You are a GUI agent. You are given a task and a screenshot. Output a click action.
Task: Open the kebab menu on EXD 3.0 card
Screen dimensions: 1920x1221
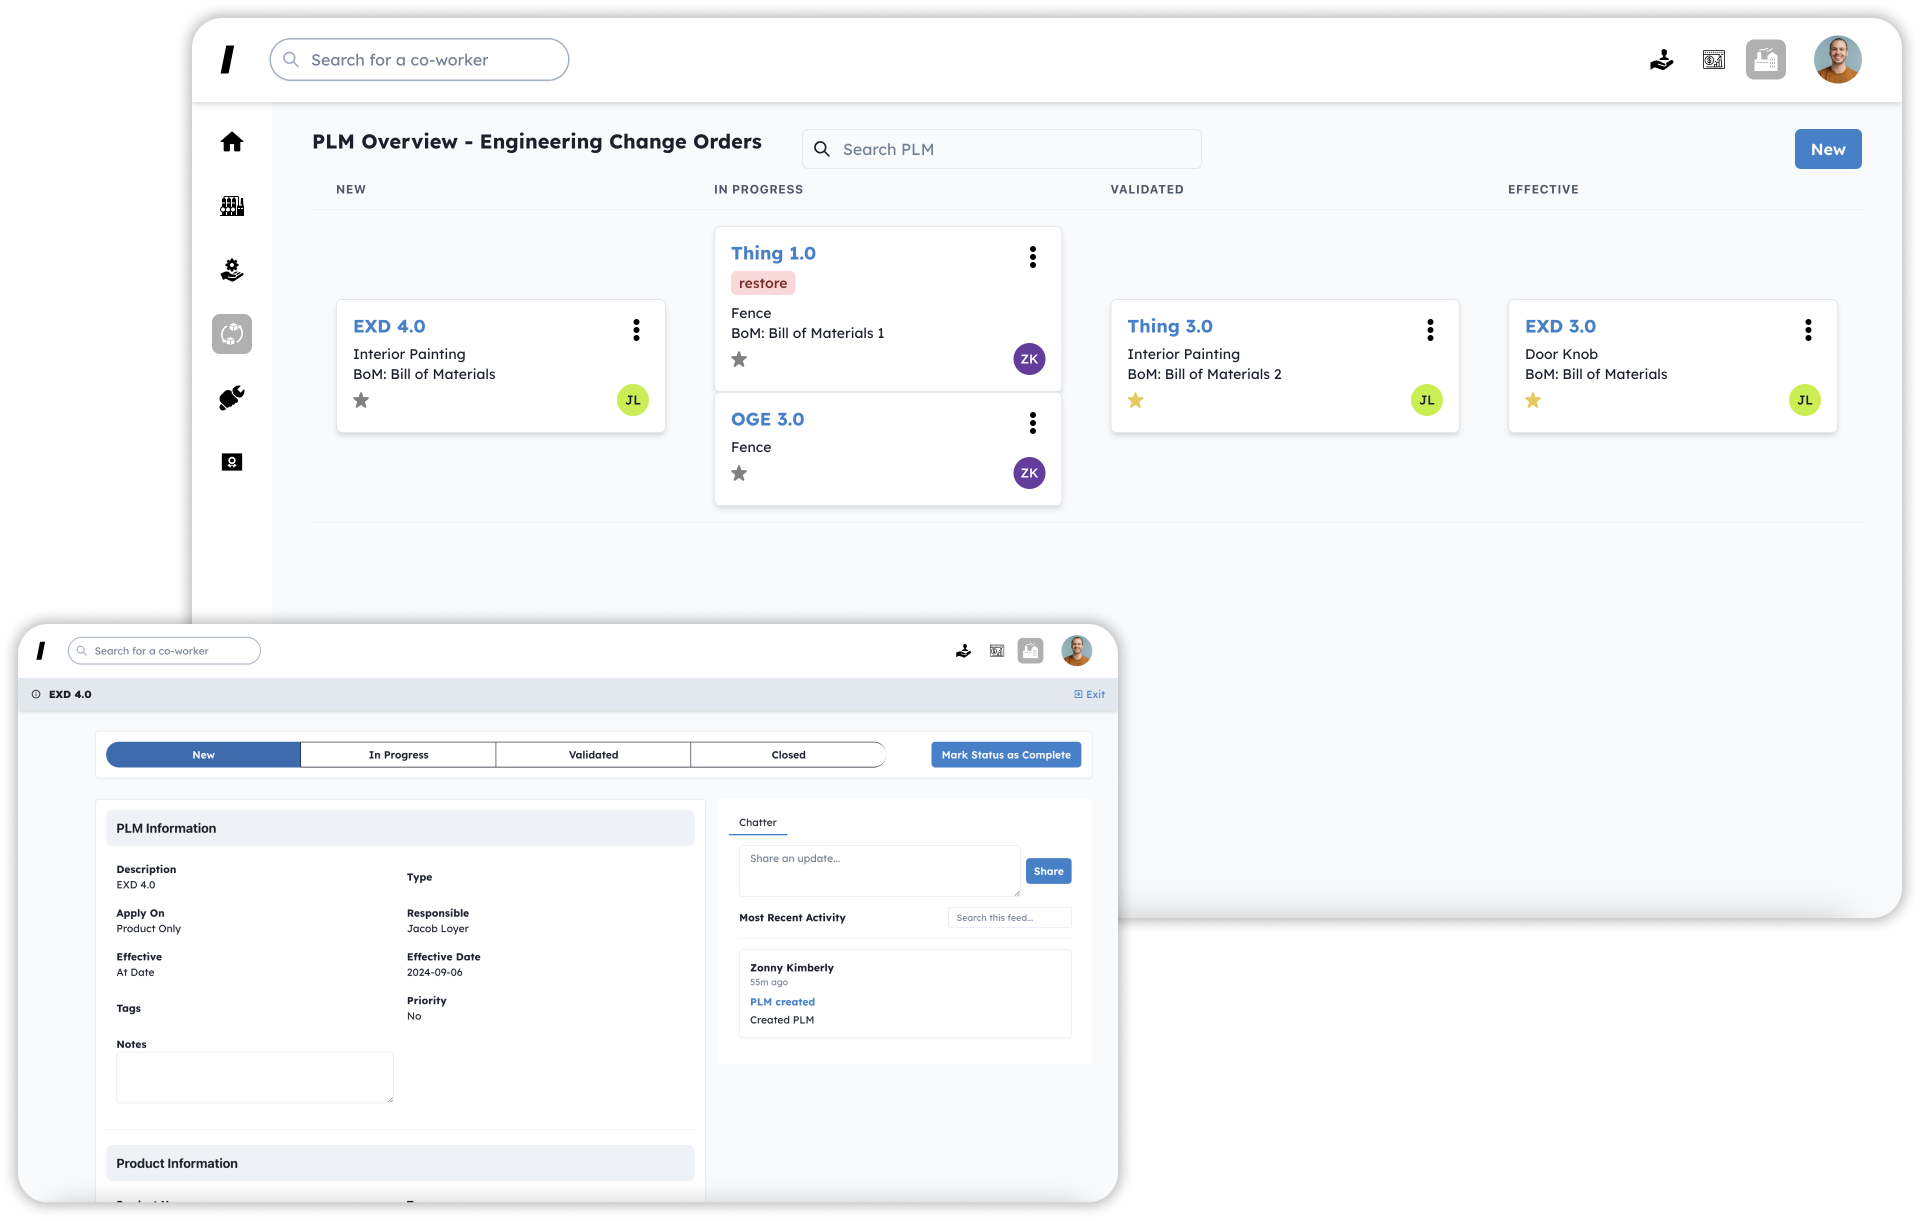click(x=1807, y=330)
